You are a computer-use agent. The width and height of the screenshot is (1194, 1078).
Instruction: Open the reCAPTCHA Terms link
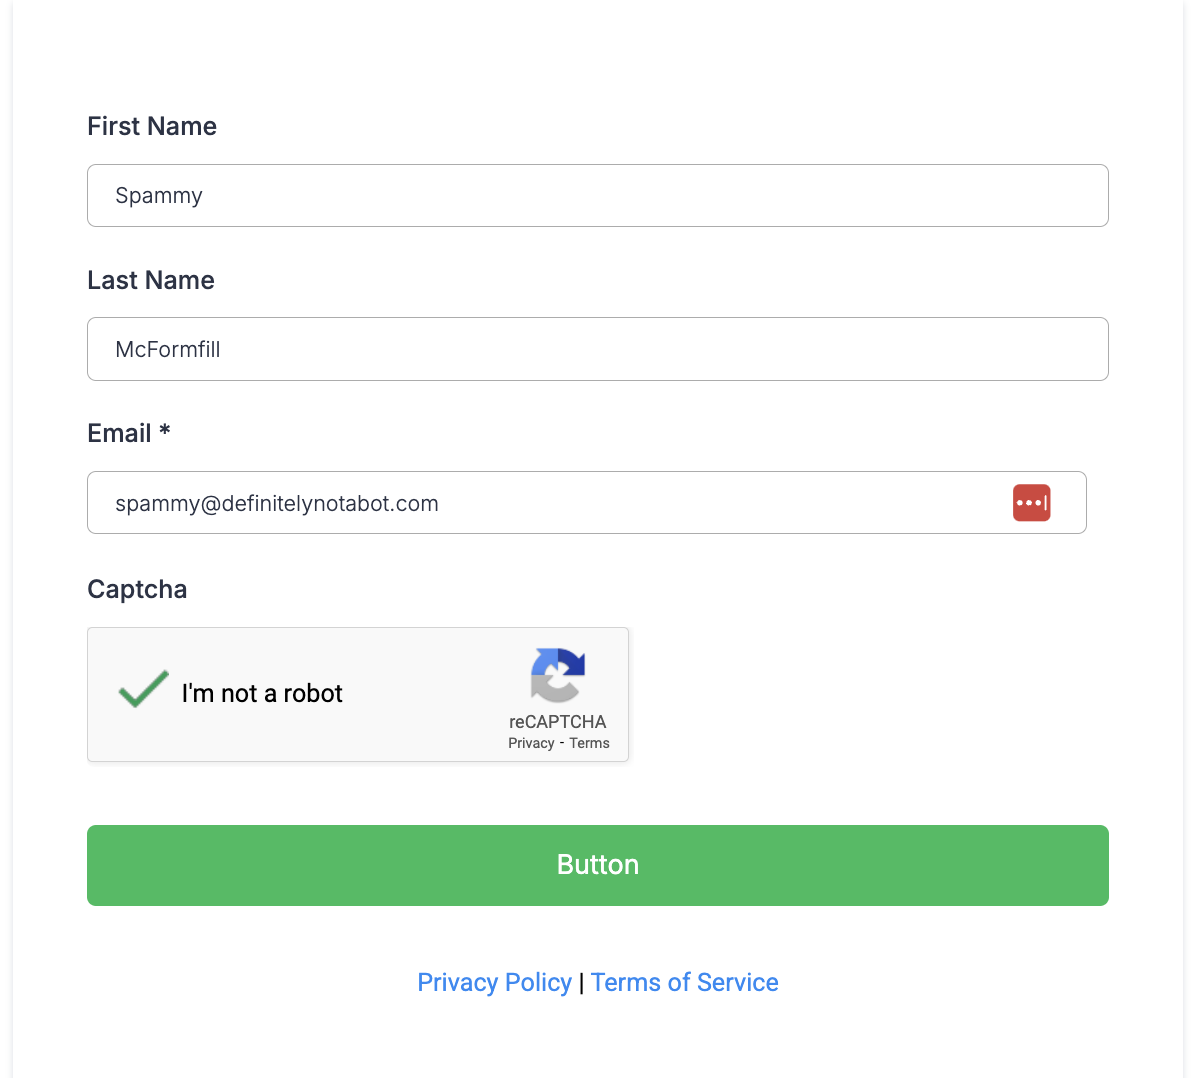589,743
